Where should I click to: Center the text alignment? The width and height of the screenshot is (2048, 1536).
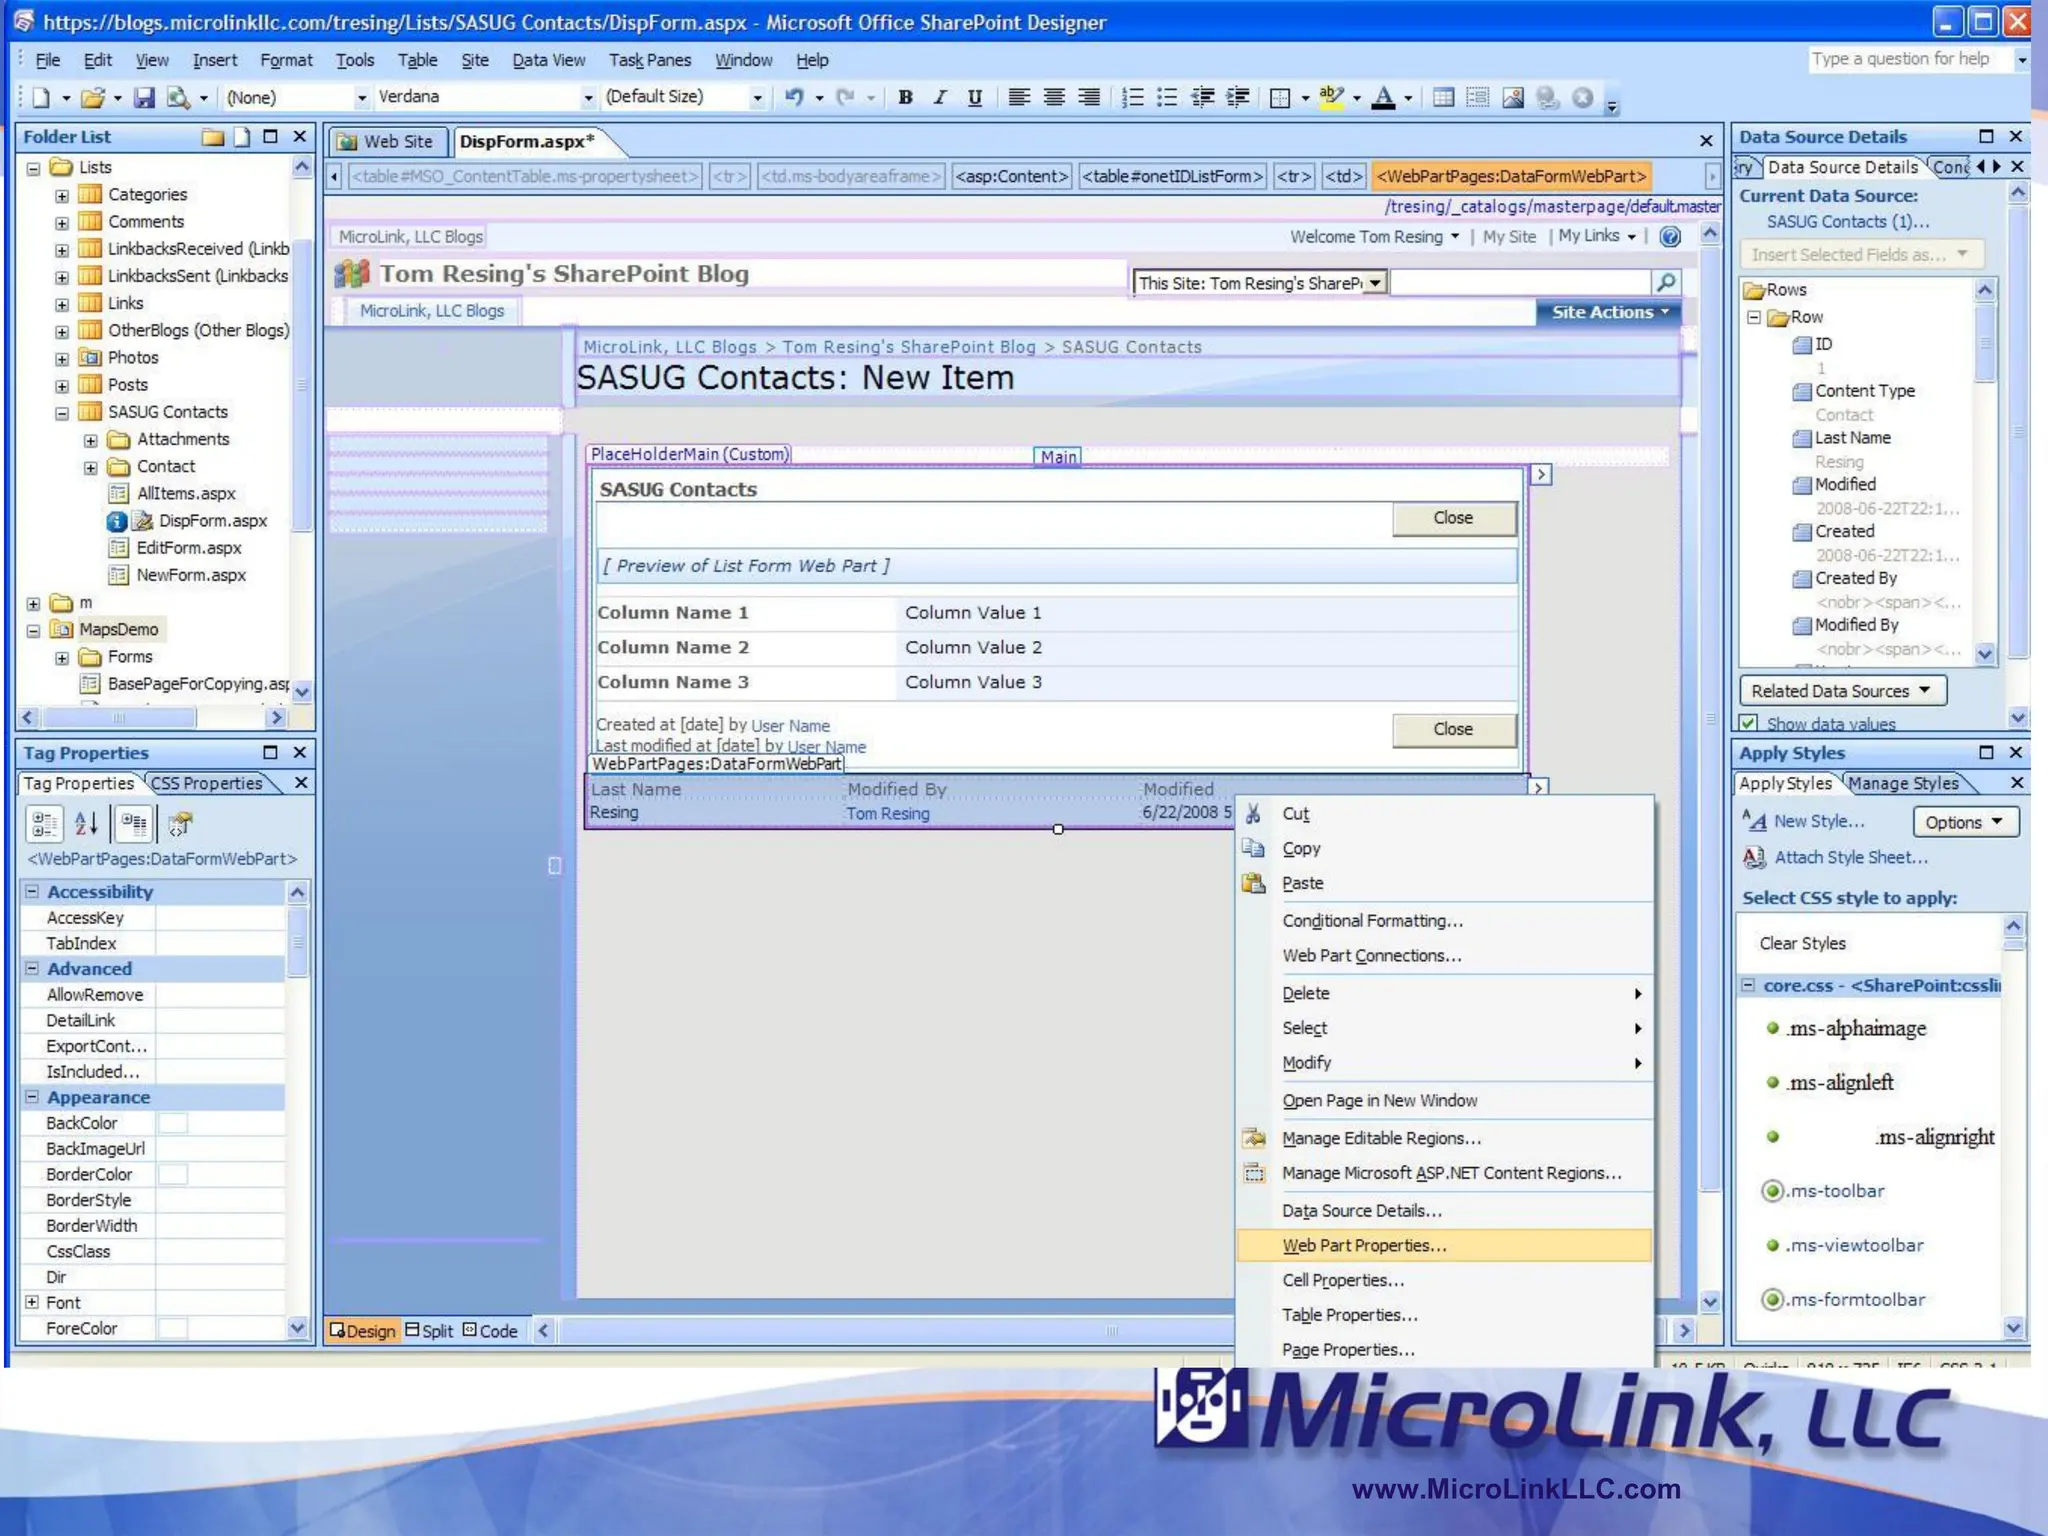pos(1054,97)
